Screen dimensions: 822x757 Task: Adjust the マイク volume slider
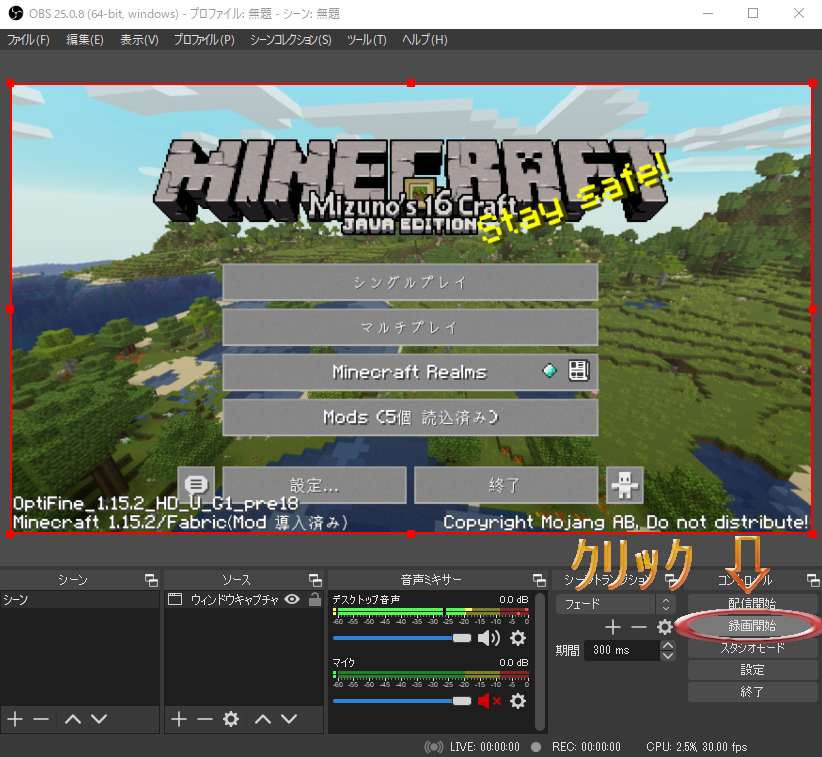point(402,701)
